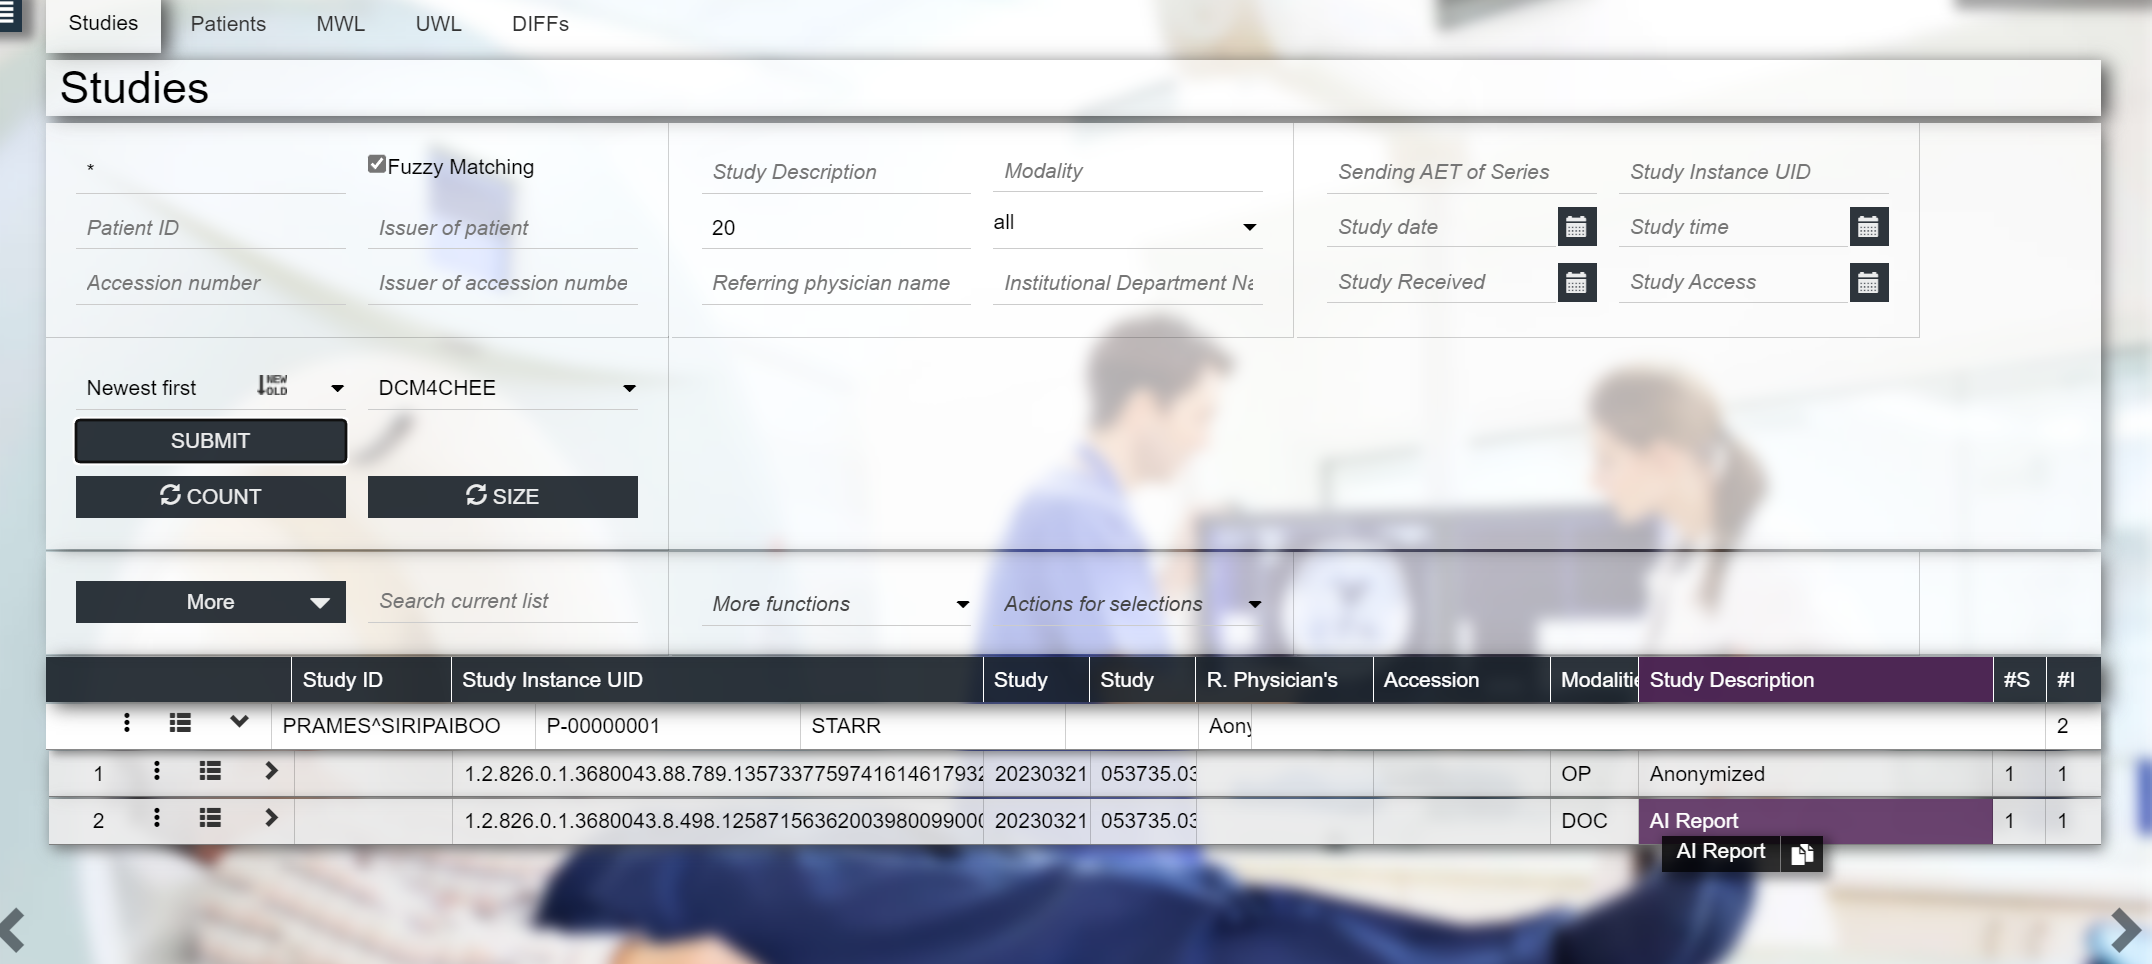Switch to the Patients tab

click(x=228, y=24)
